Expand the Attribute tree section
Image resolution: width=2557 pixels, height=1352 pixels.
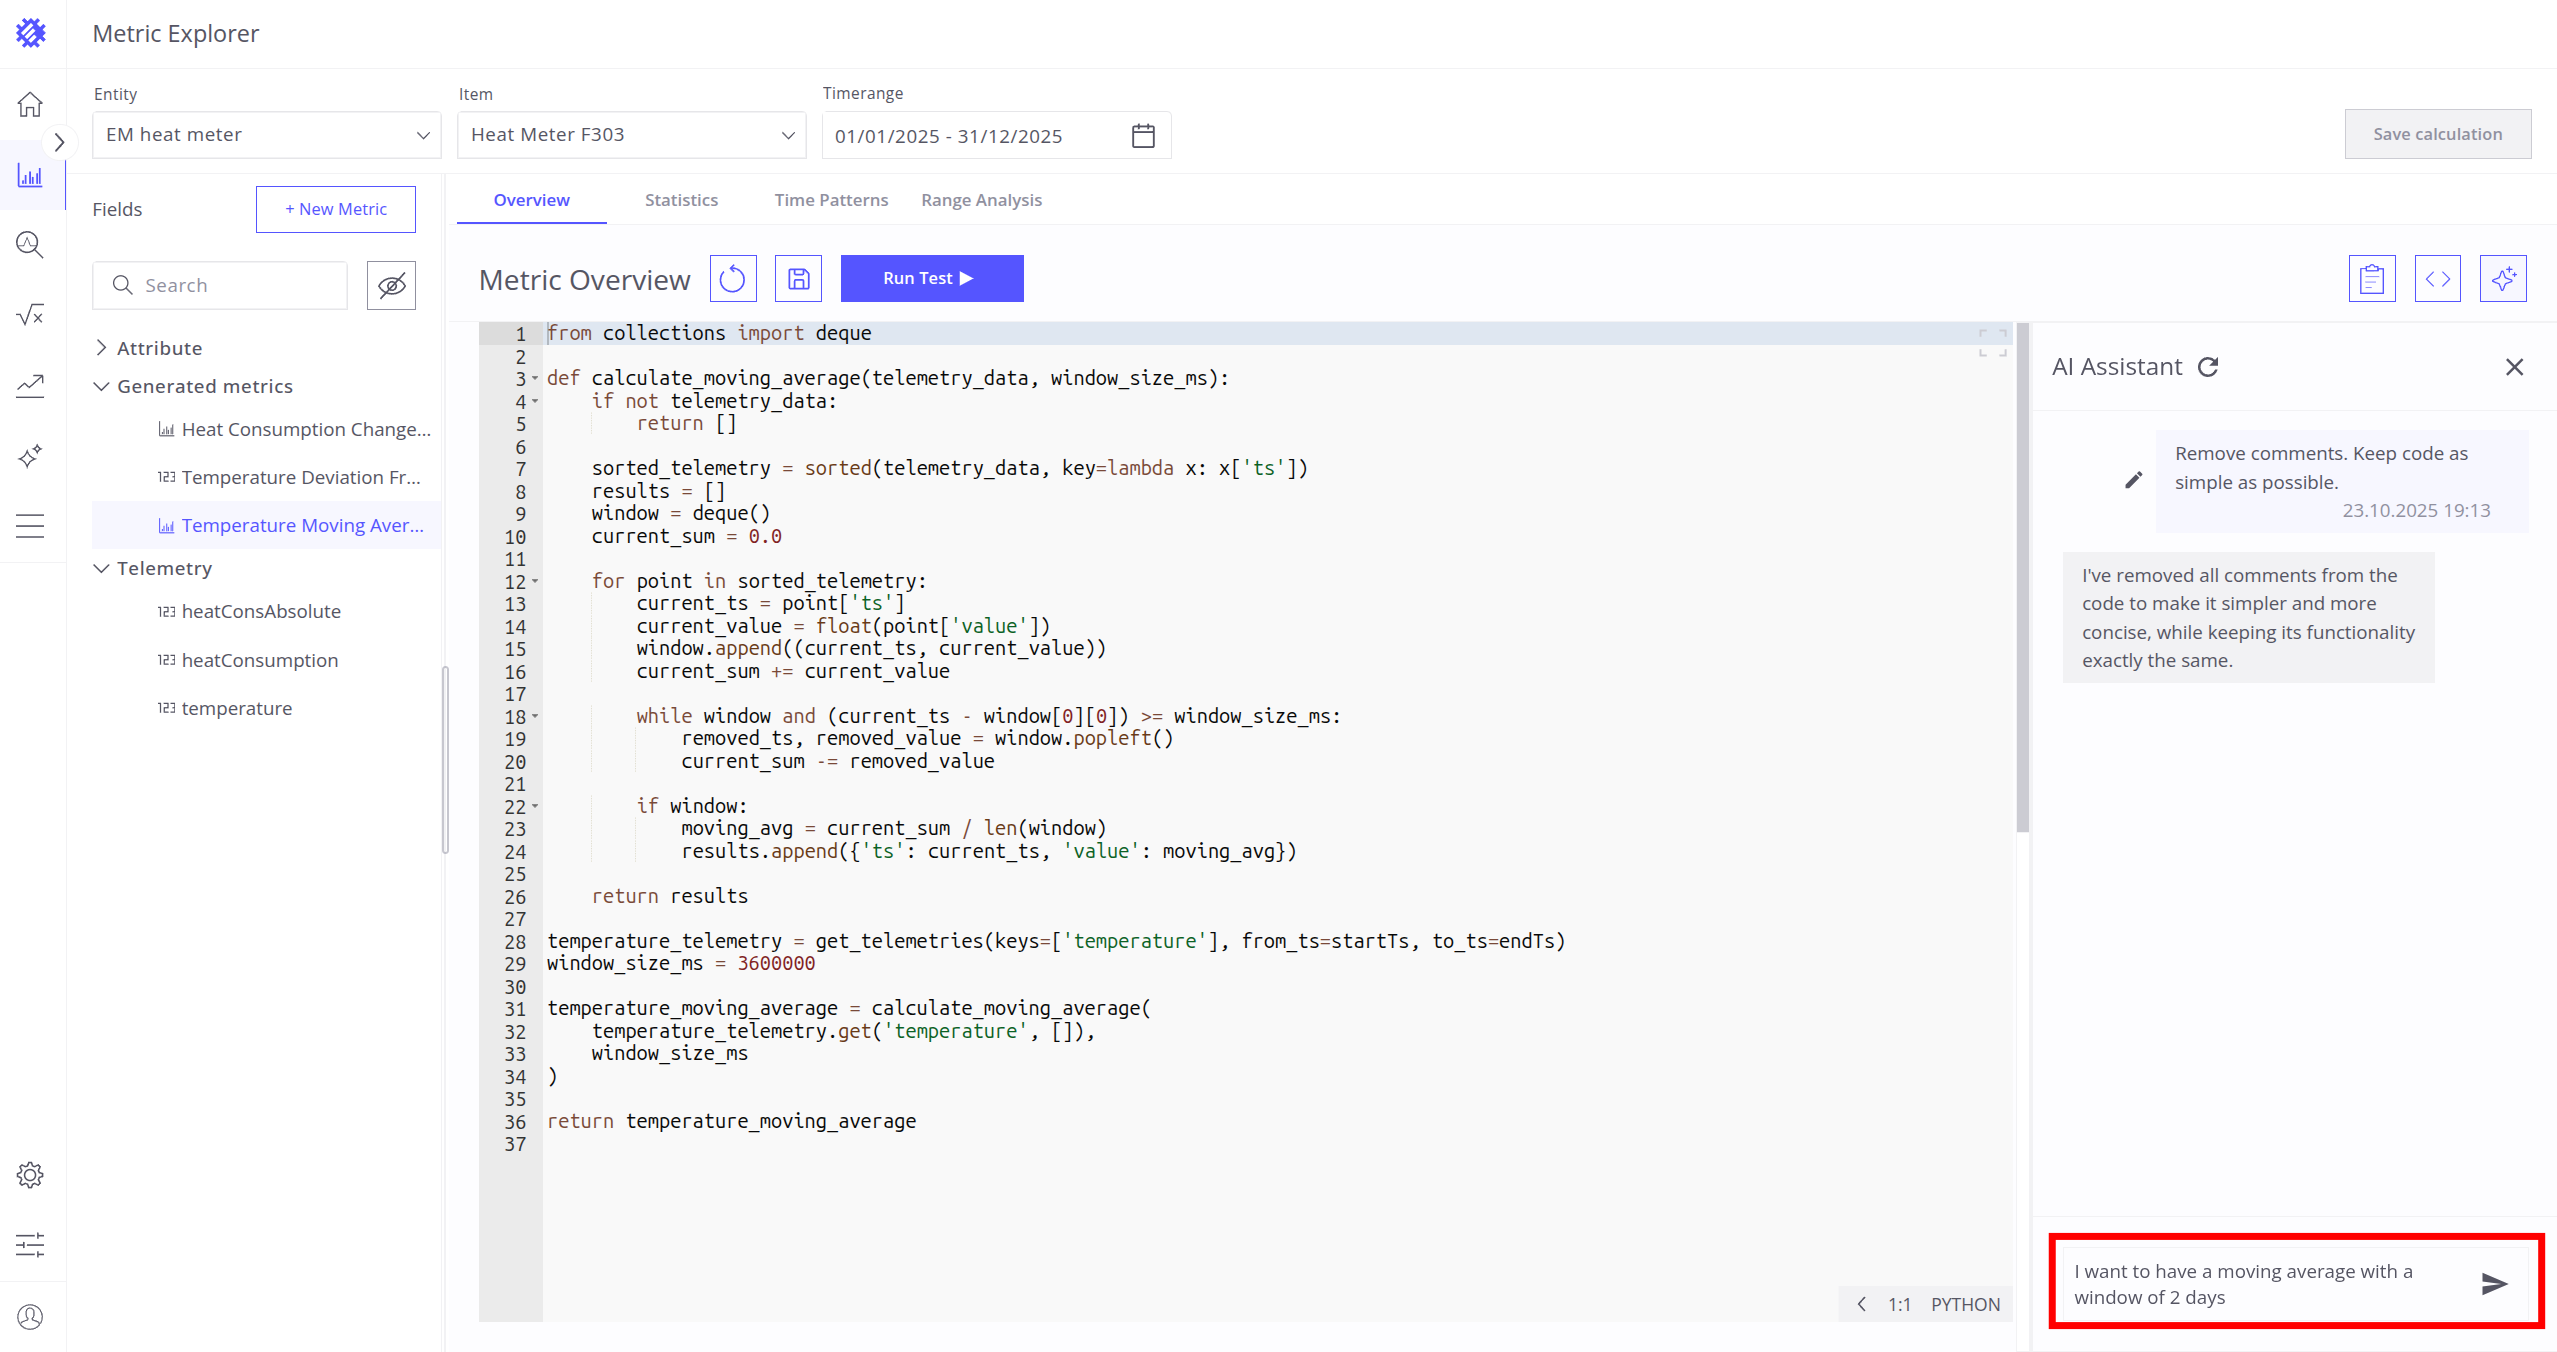coord(101,348)
